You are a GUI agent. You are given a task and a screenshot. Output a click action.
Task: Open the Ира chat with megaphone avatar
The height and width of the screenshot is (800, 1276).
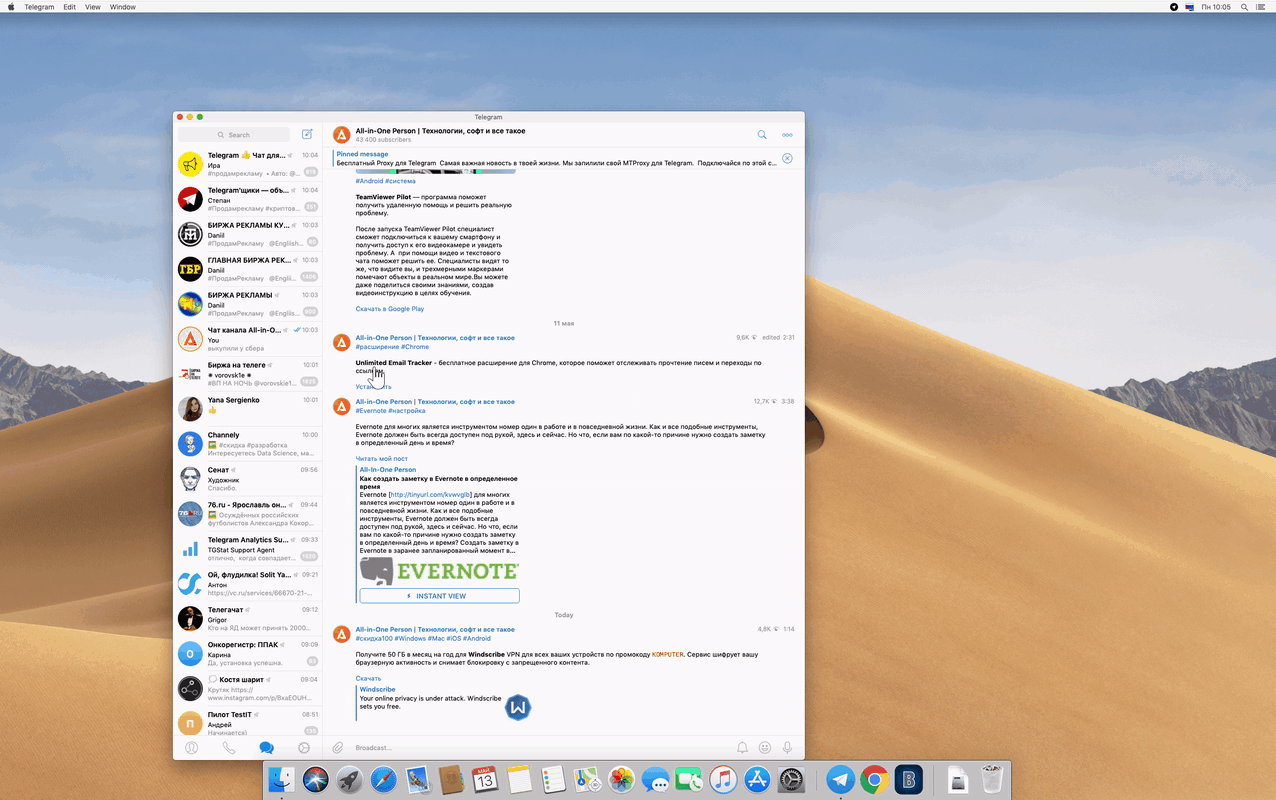(248, 164)
